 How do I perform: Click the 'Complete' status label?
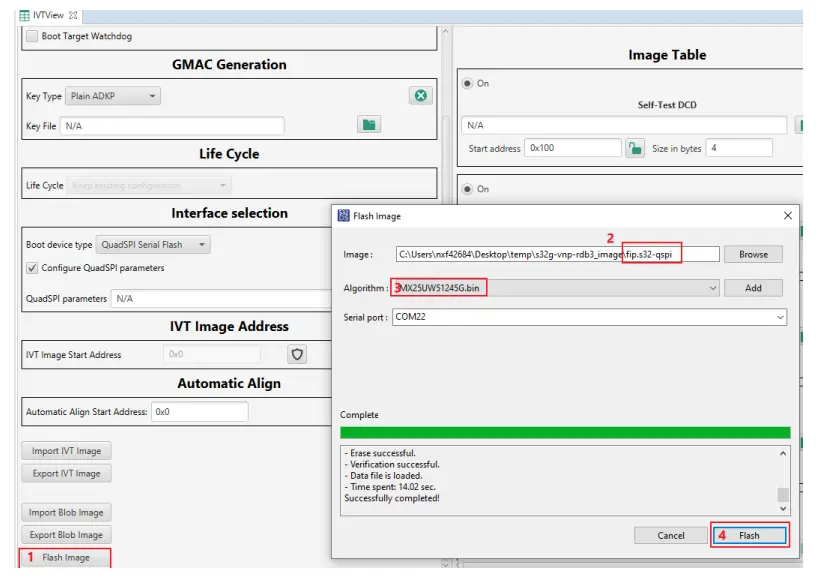[359, 415]
